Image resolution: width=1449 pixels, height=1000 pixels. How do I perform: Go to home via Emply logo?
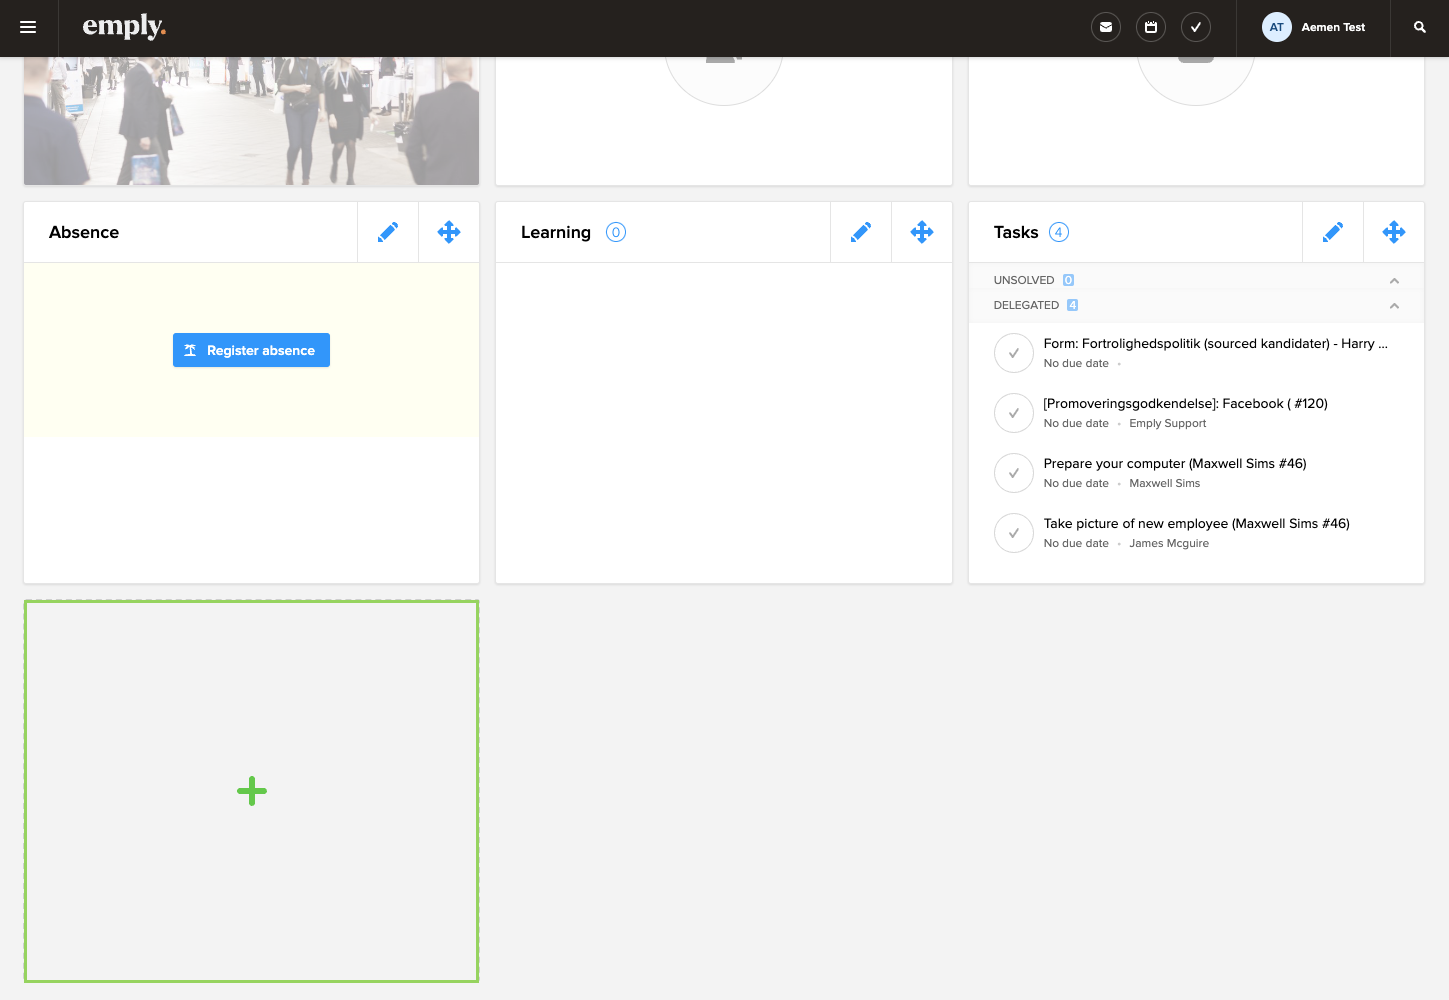click(x=124, y=27)
